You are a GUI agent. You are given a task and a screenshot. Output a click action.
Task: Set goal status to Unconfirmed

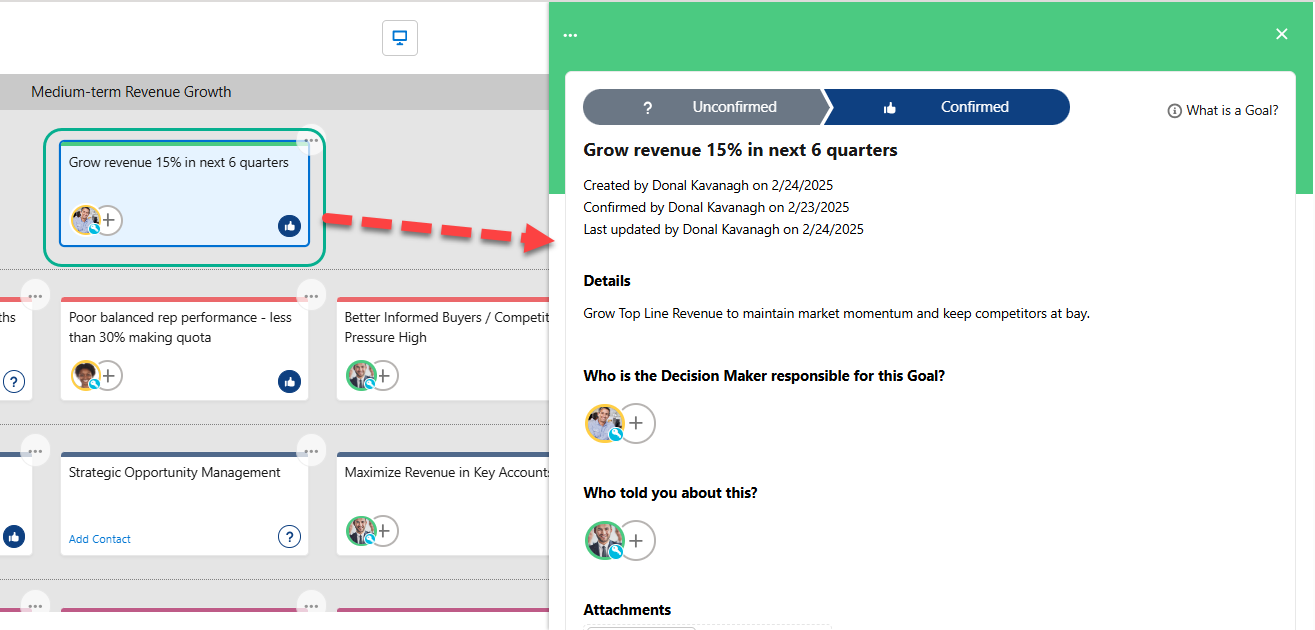[x=703, y=107]
